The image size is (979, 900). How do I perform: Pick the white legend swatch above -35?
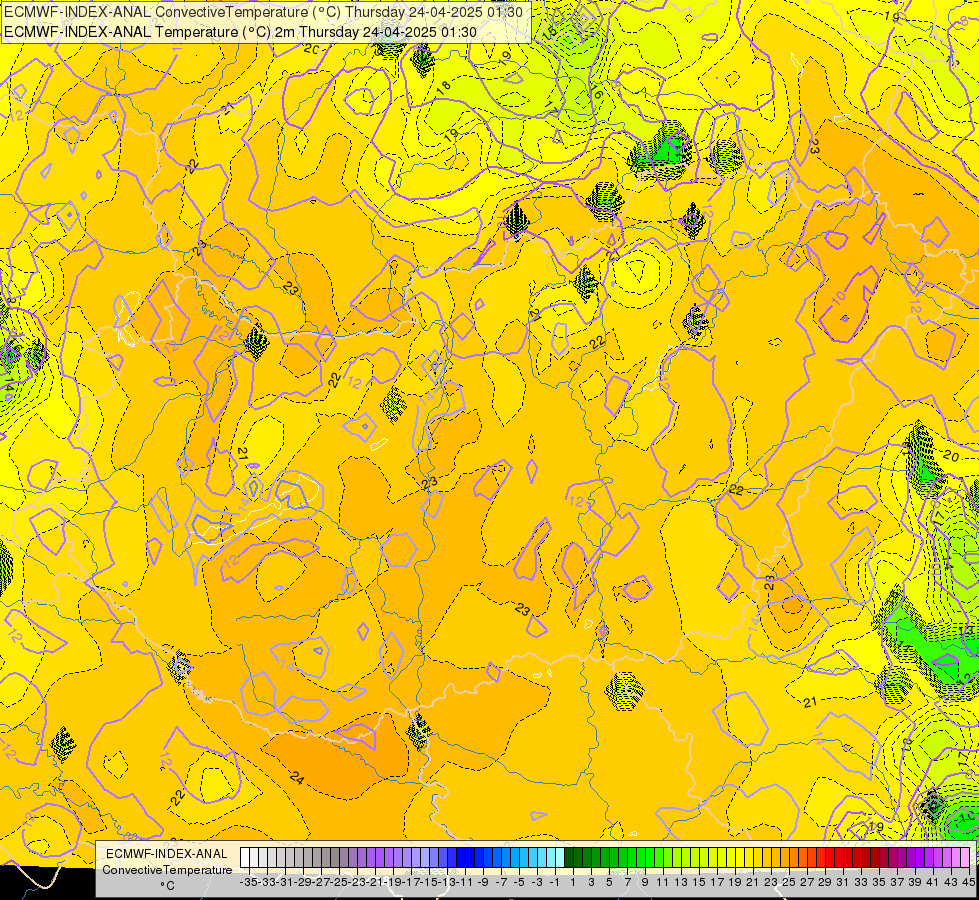245,858
